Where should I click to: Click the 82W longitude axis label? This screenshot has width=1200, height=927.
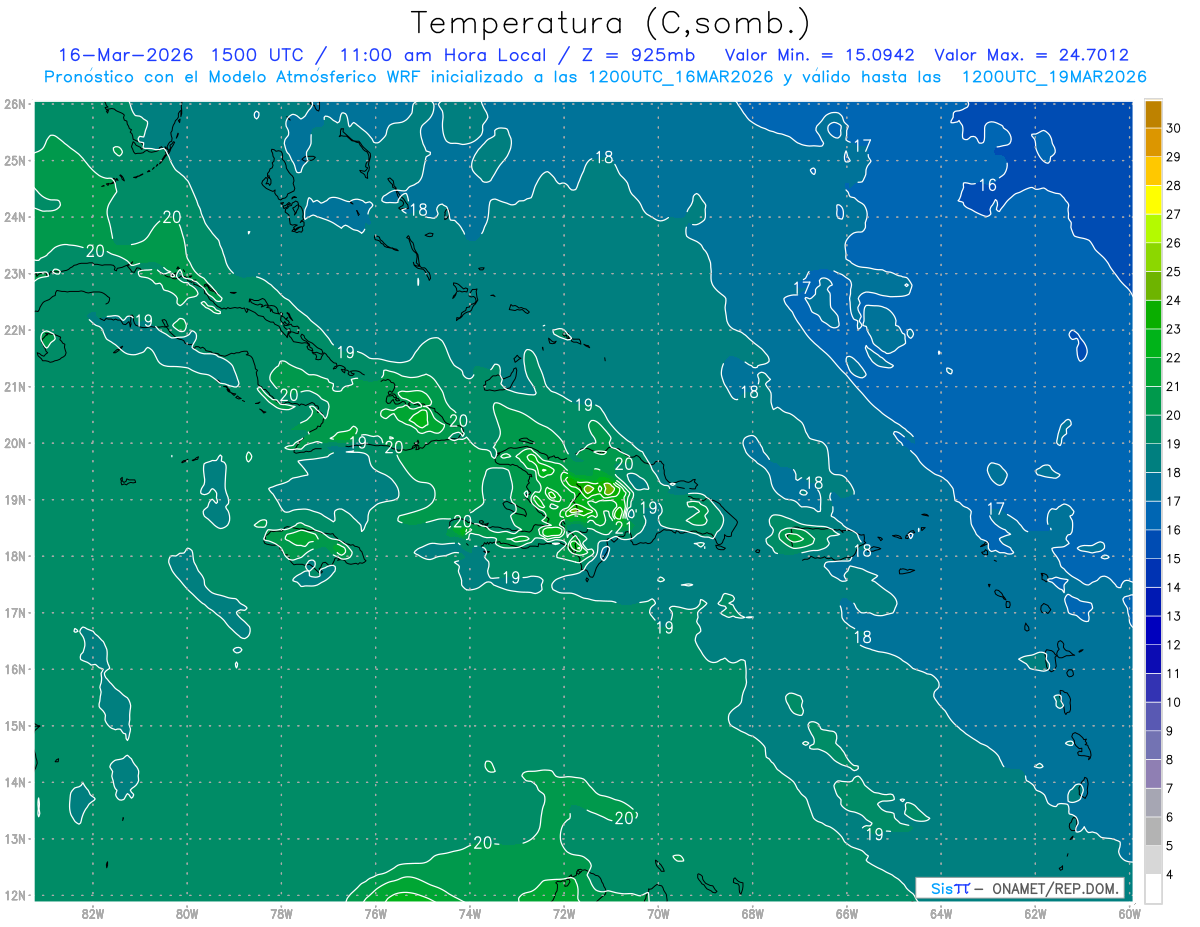point(93,912)
